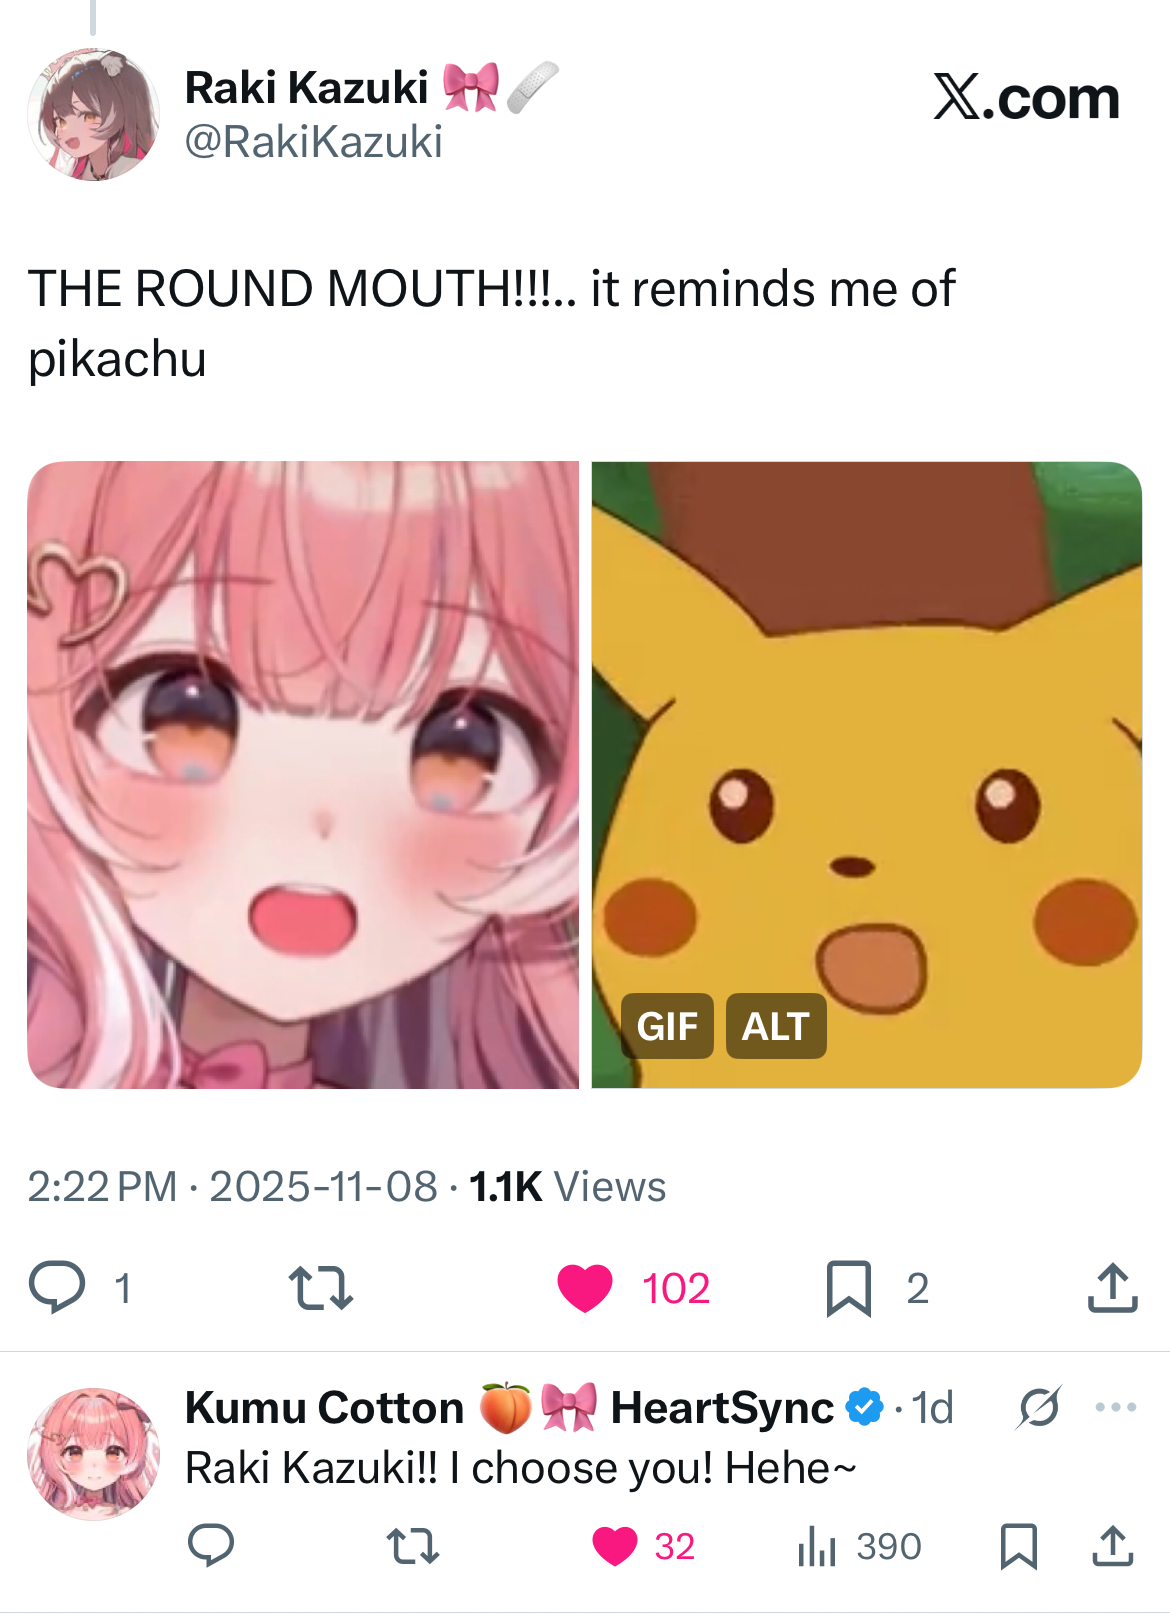The width and height of the screenshot is (1170, 1614).
Task: Open Kumu Cotton's profile avatar
Action: 94,1453
